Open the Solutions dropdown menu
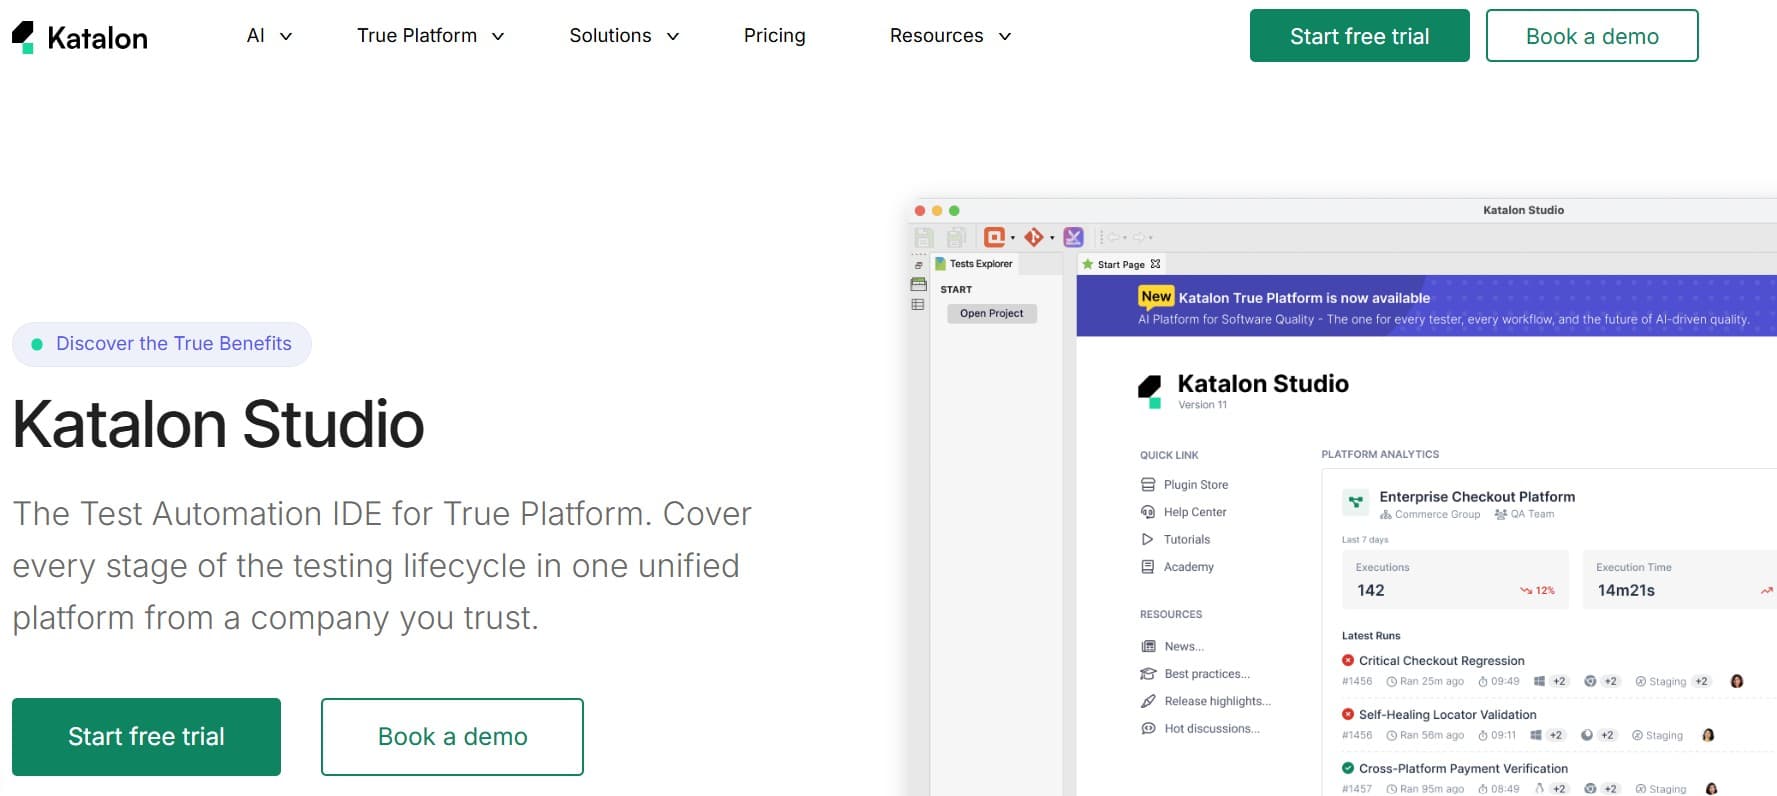The height and width of the screenshot is (796, 1777). click(624, 36)
